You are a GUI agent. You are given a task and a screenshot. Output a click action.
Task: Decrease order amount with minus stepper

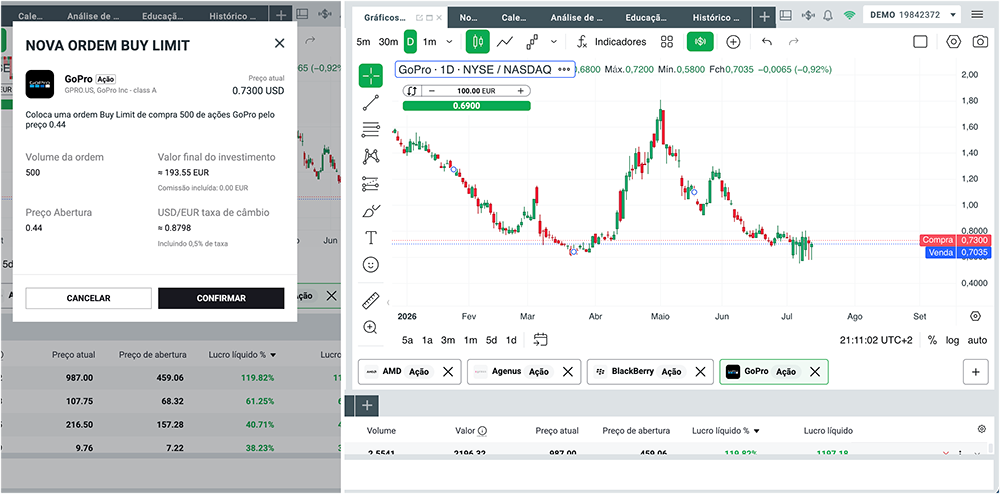[x=432, y=91]
